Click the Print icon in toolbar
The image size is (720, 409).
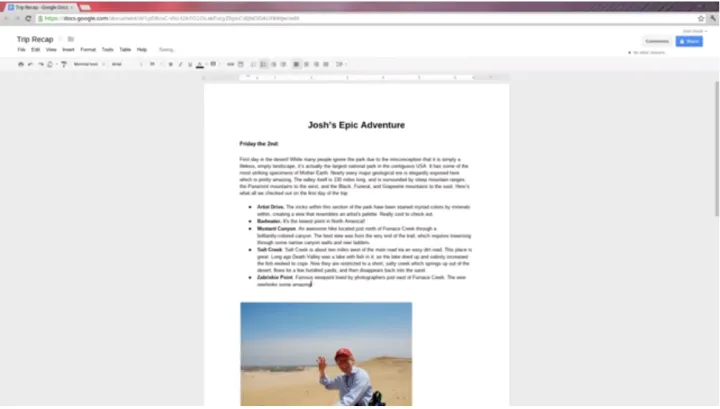pyautogui.click(x=21, y=64)
